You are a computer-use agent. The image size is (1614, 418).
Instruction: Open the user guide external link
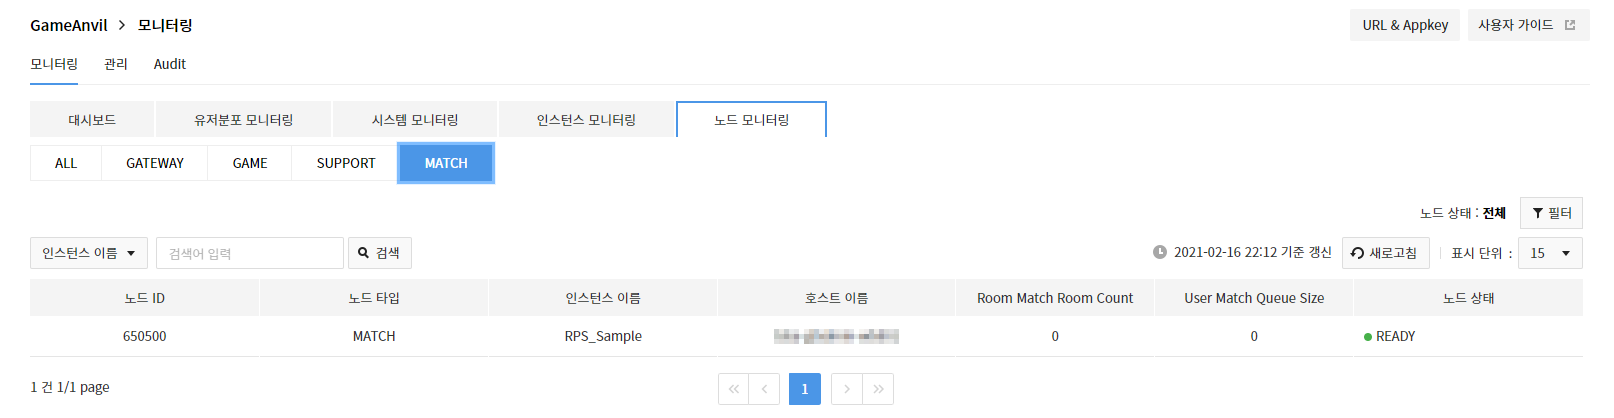[x=1528, y=25]
